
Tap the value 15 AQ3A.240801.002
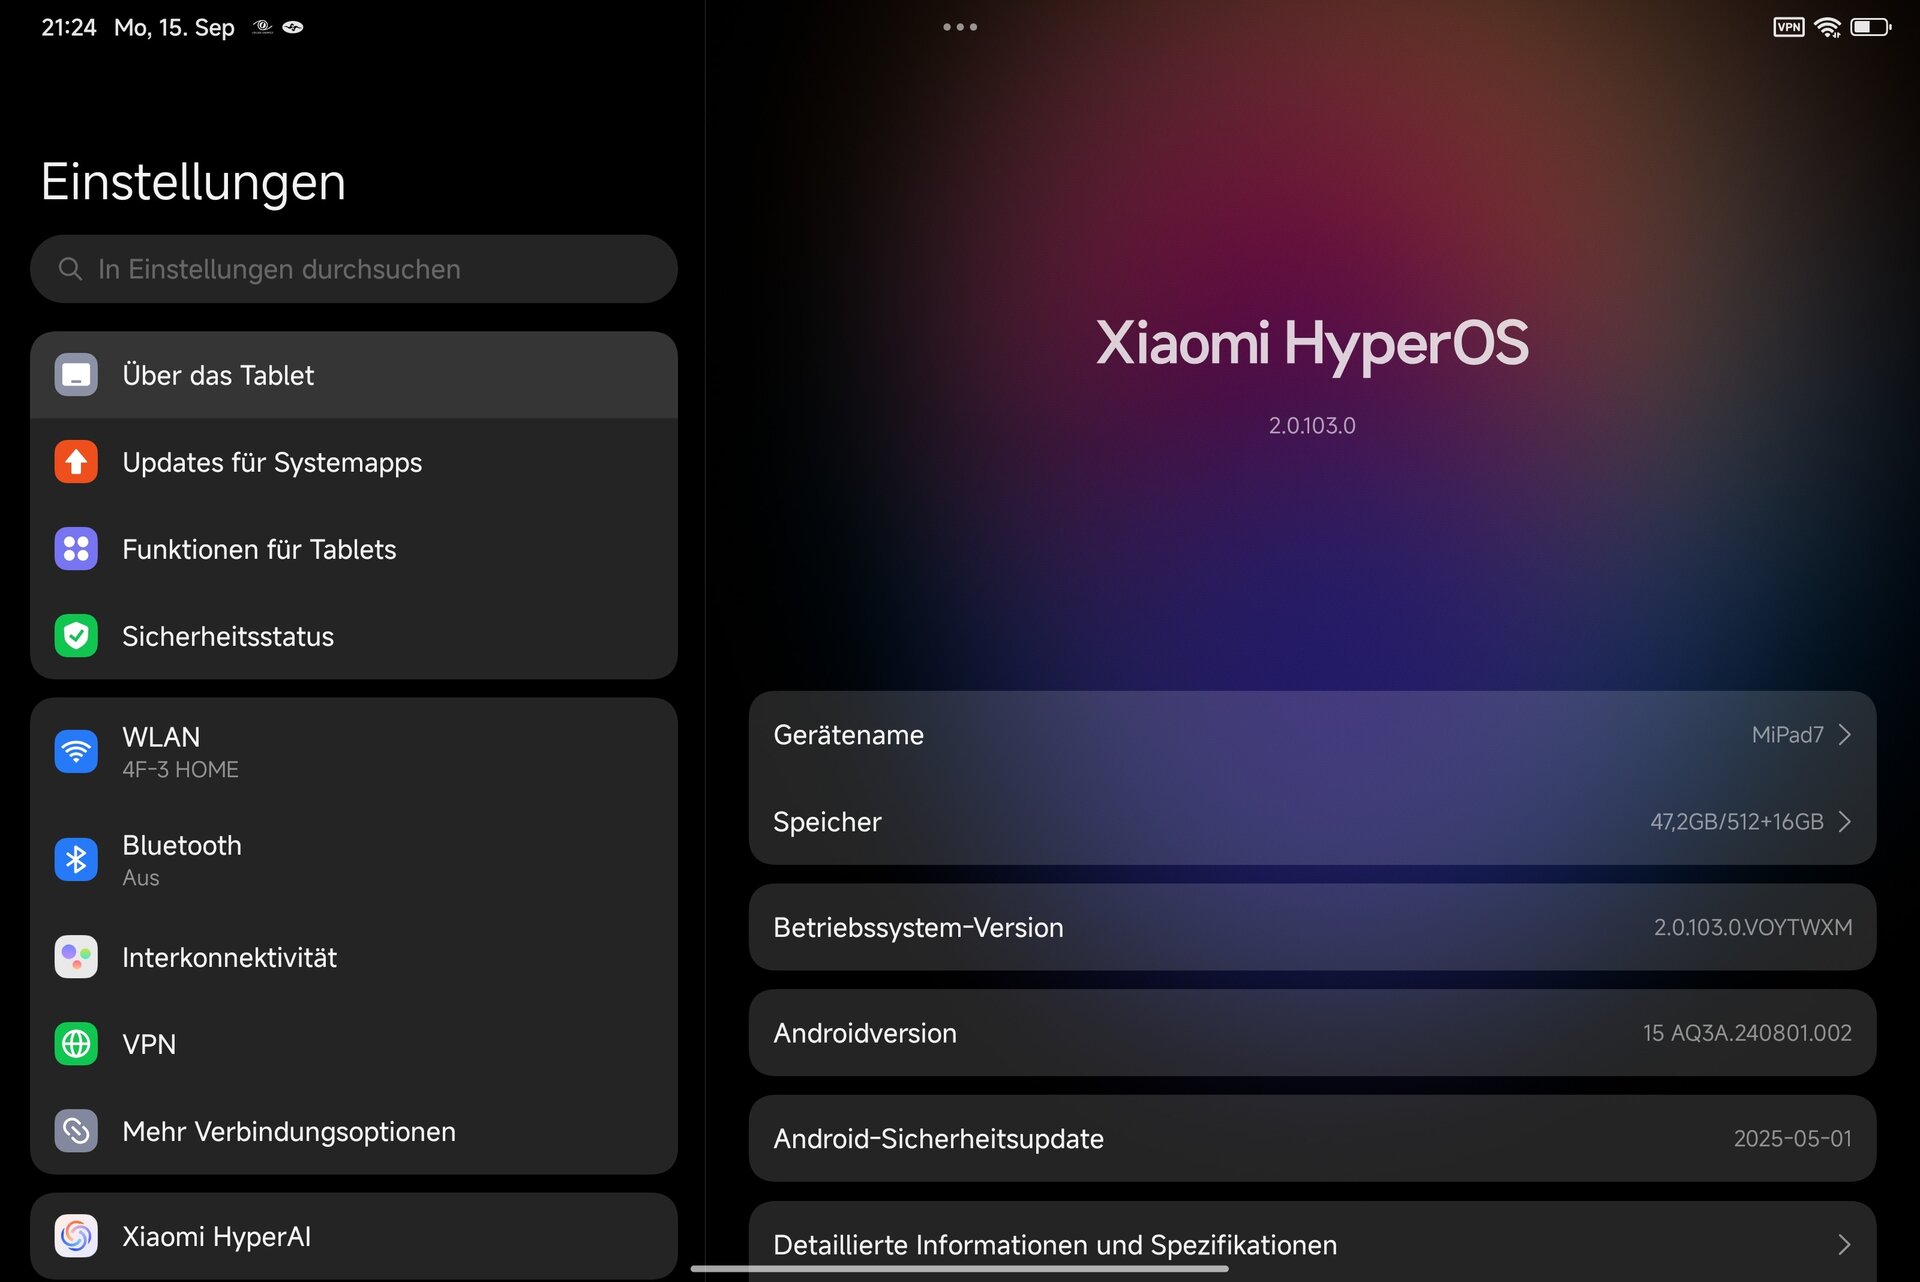point(1747,1033)
